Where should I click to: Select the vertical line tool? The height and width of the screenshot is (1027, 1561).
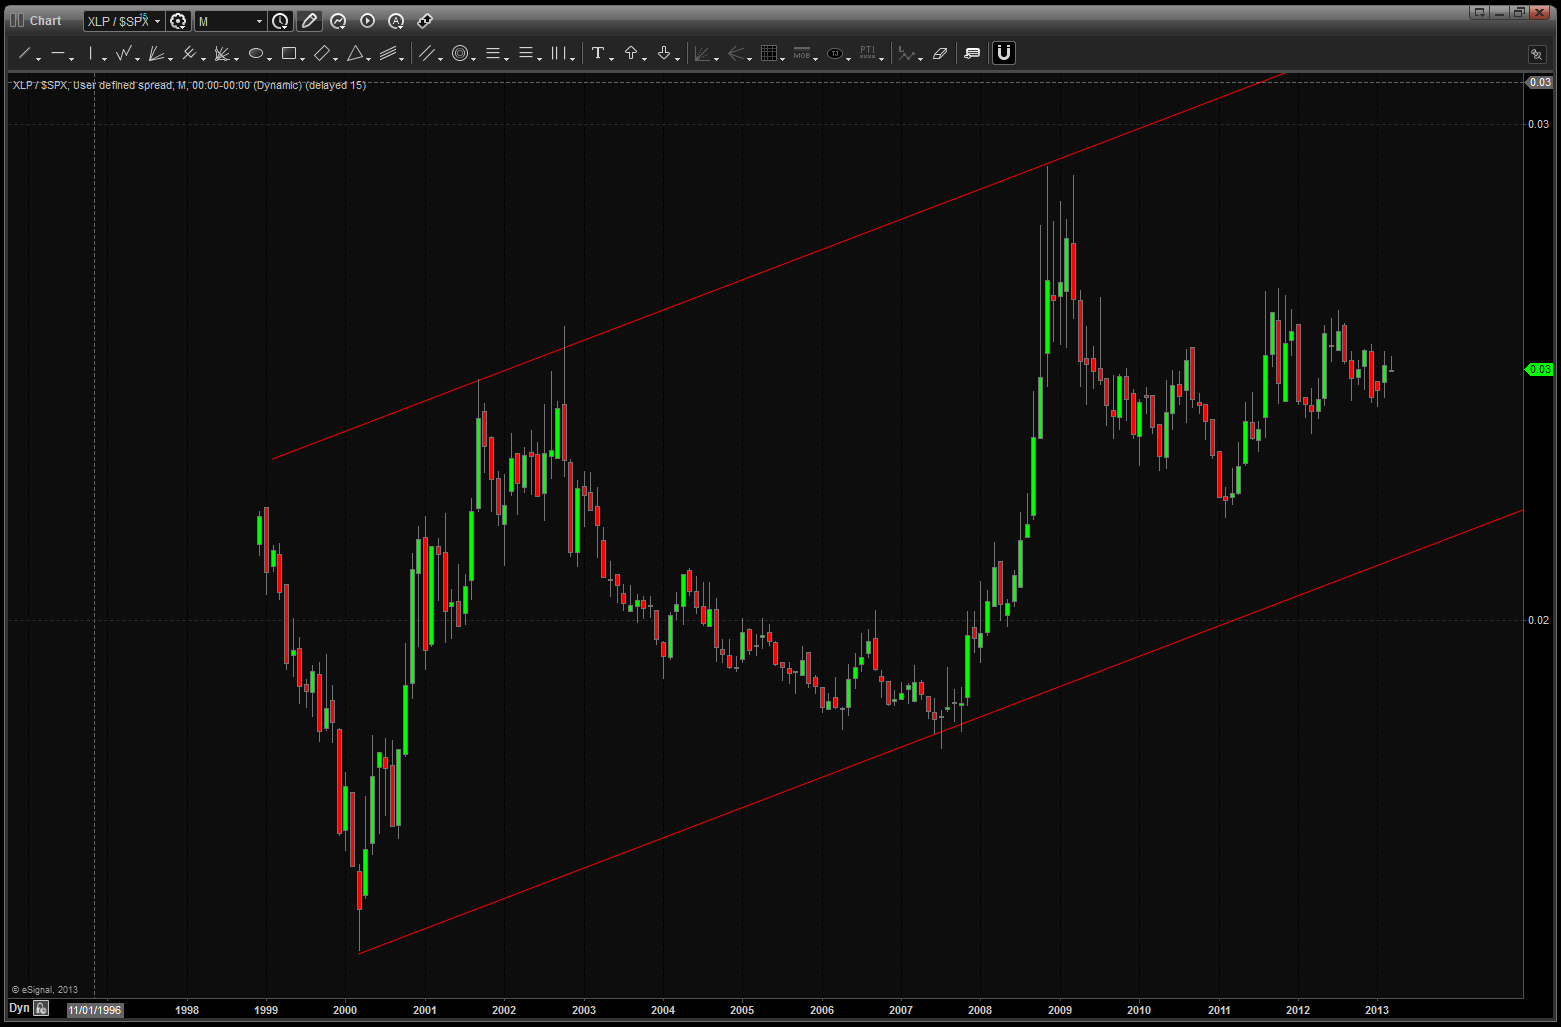pyautogui.click(x=91, y=54)
